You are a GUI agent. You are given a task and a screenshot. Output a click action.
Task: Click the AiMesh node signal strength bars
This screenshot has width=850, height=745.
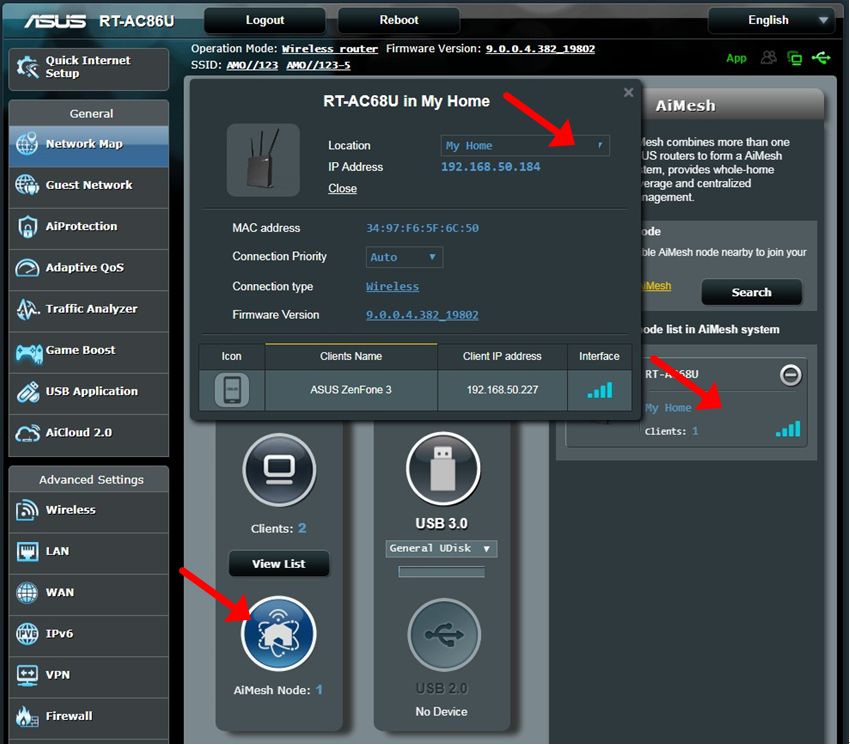click(x=788, y=429)
